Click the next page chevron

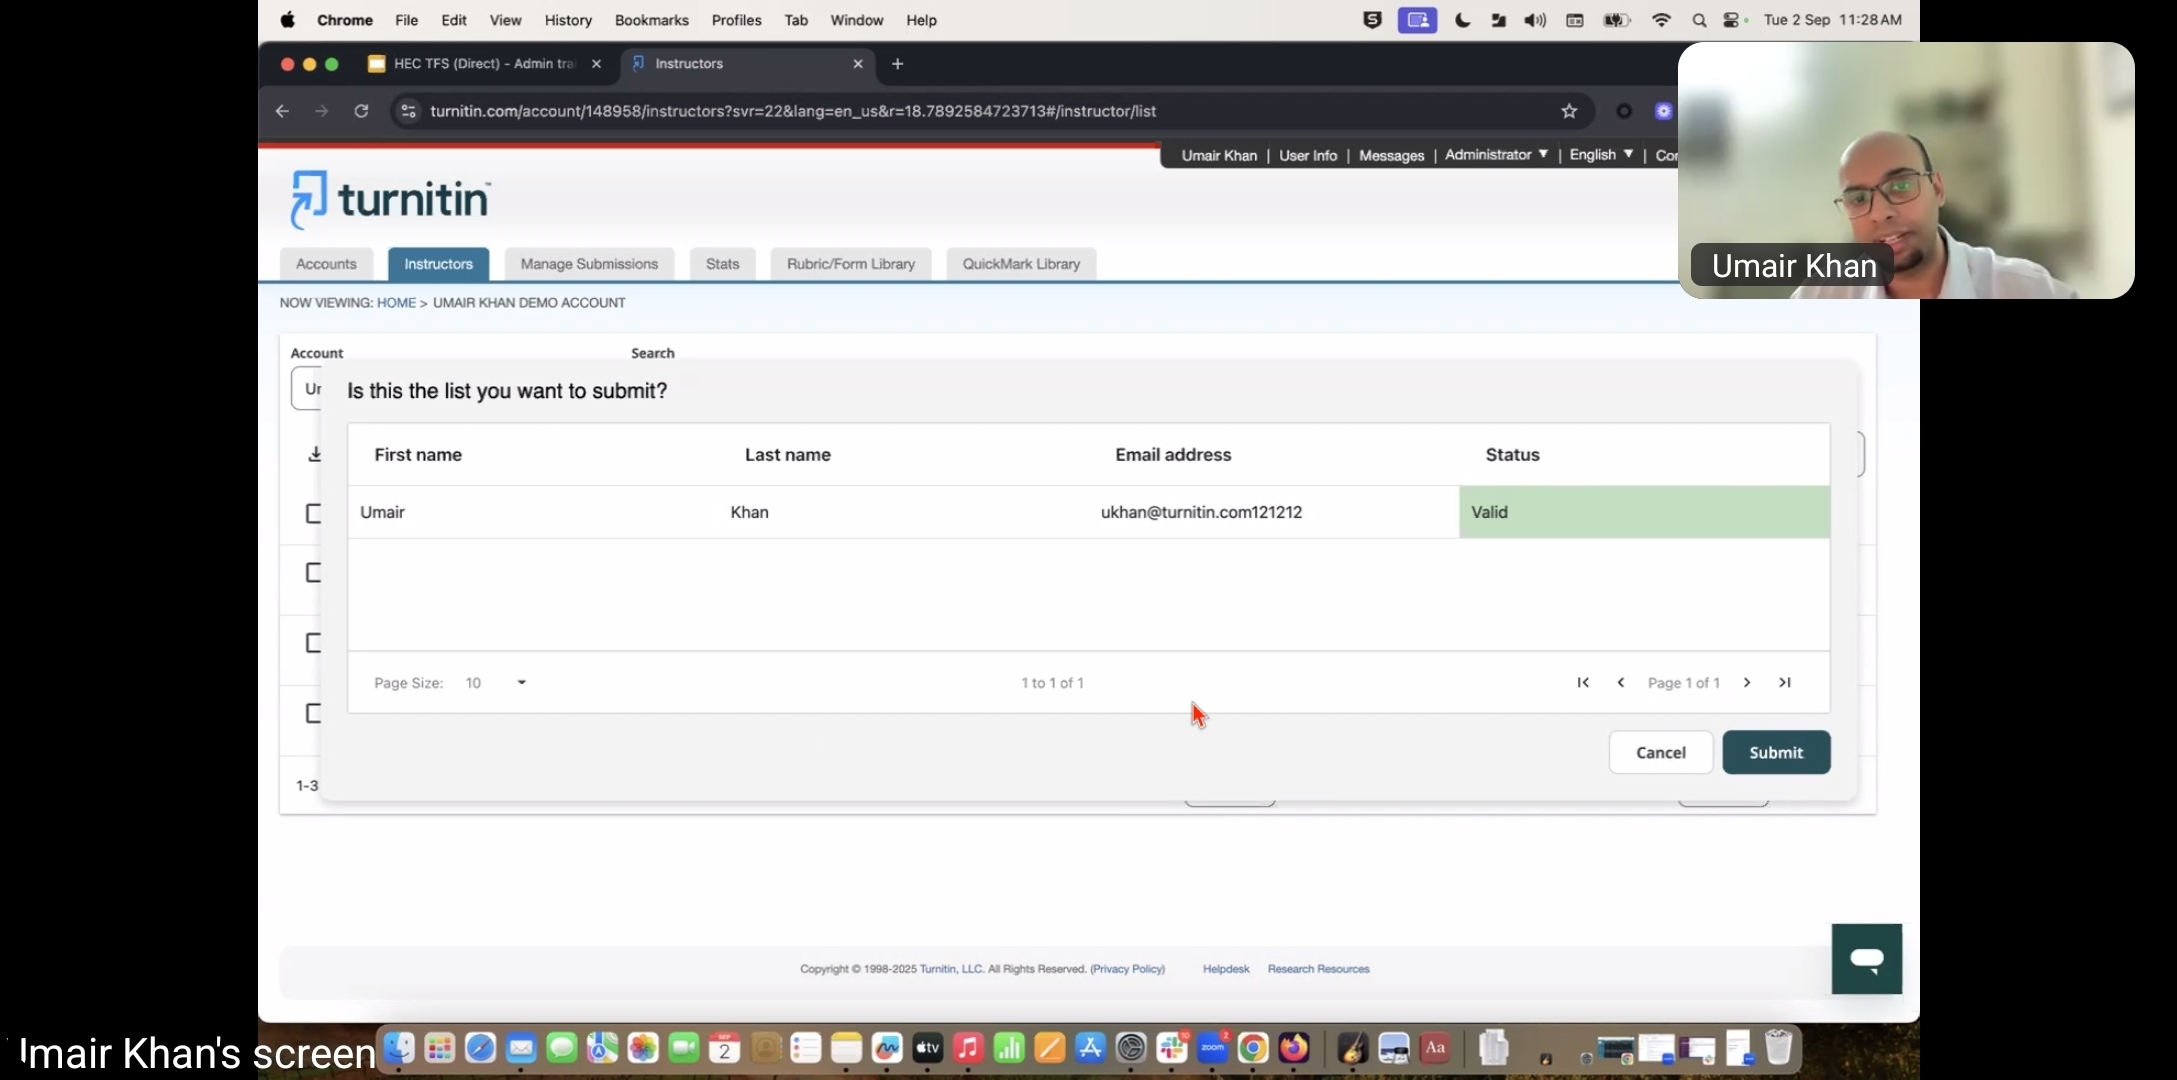(1747, 683)
